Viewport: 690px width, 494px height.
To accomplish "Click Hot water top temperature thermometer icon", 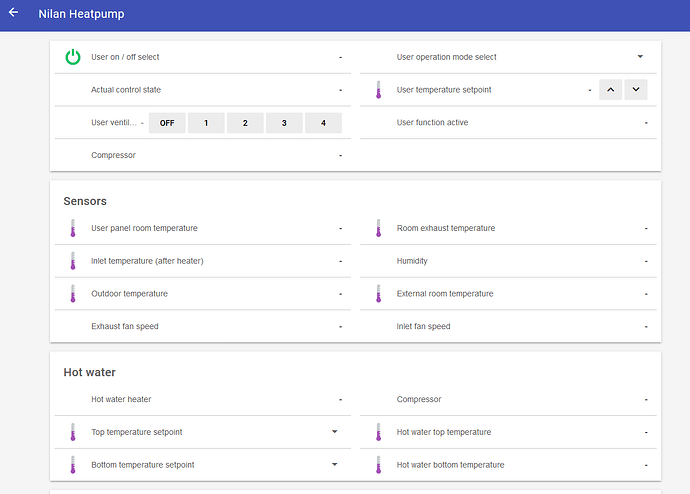I will coord(378,432).
